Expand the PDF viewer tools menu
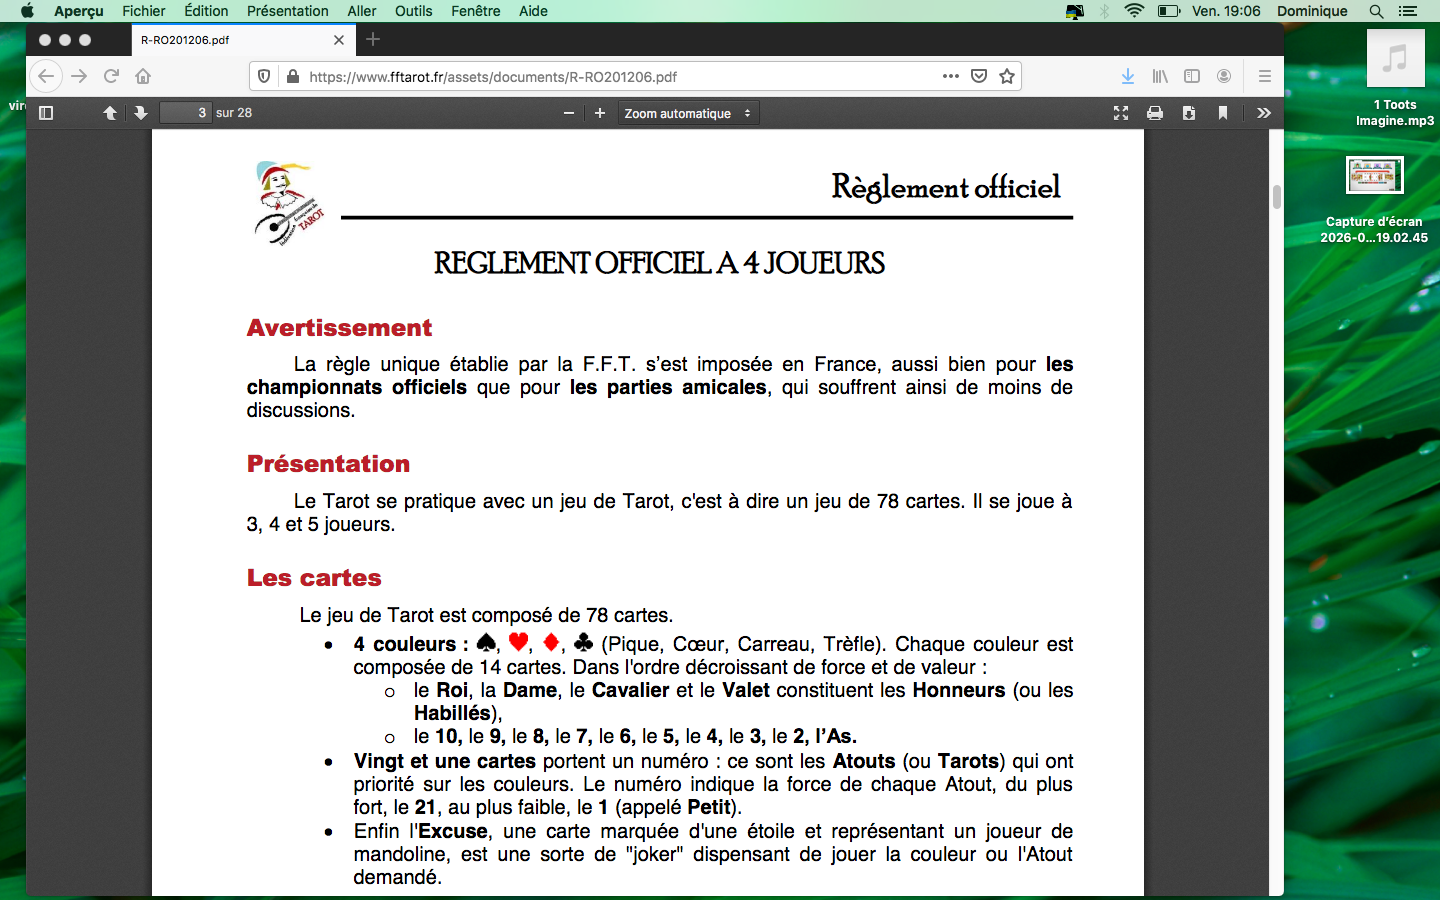 coord(1264,113)
